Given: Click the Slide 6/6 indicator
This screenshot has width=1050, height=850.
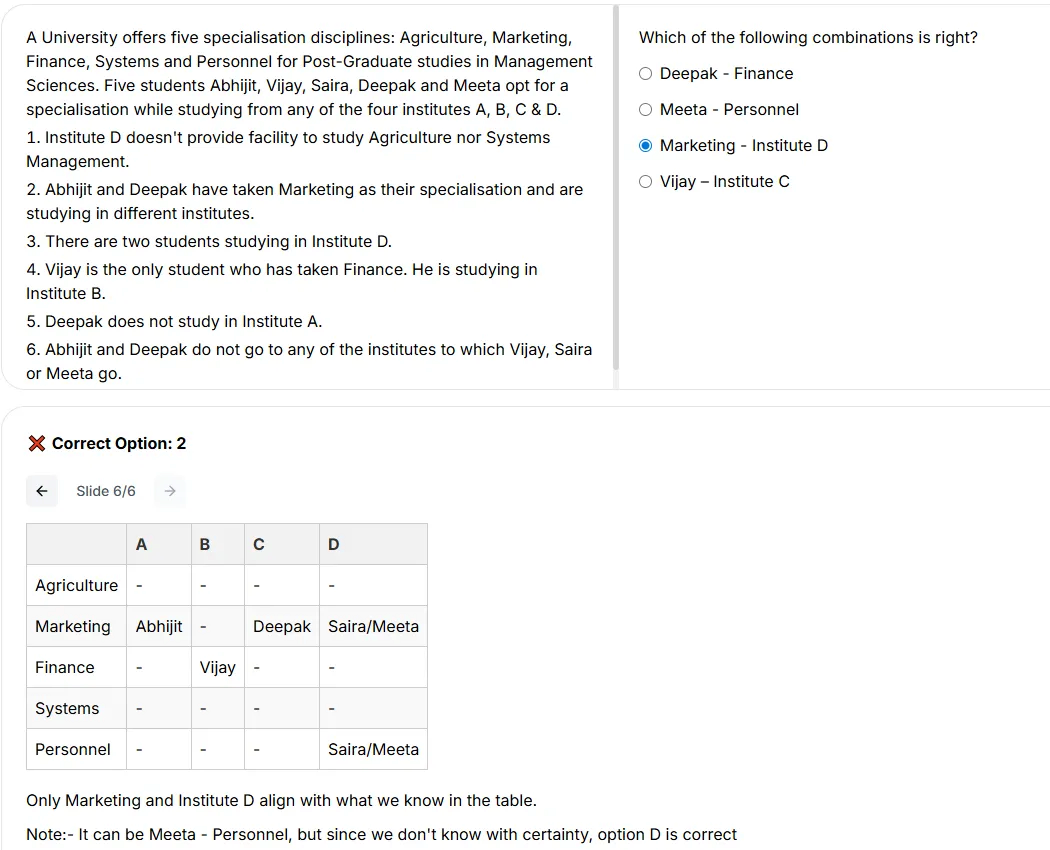Looking at the screenshot, I should coord(106,491).
